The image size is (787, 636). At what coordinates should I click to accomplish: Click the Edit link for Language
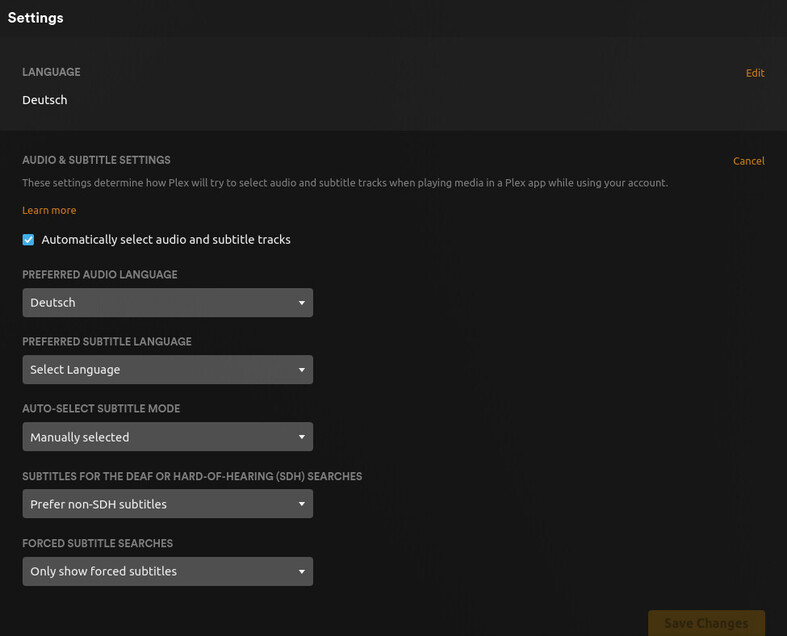(755, 73)
